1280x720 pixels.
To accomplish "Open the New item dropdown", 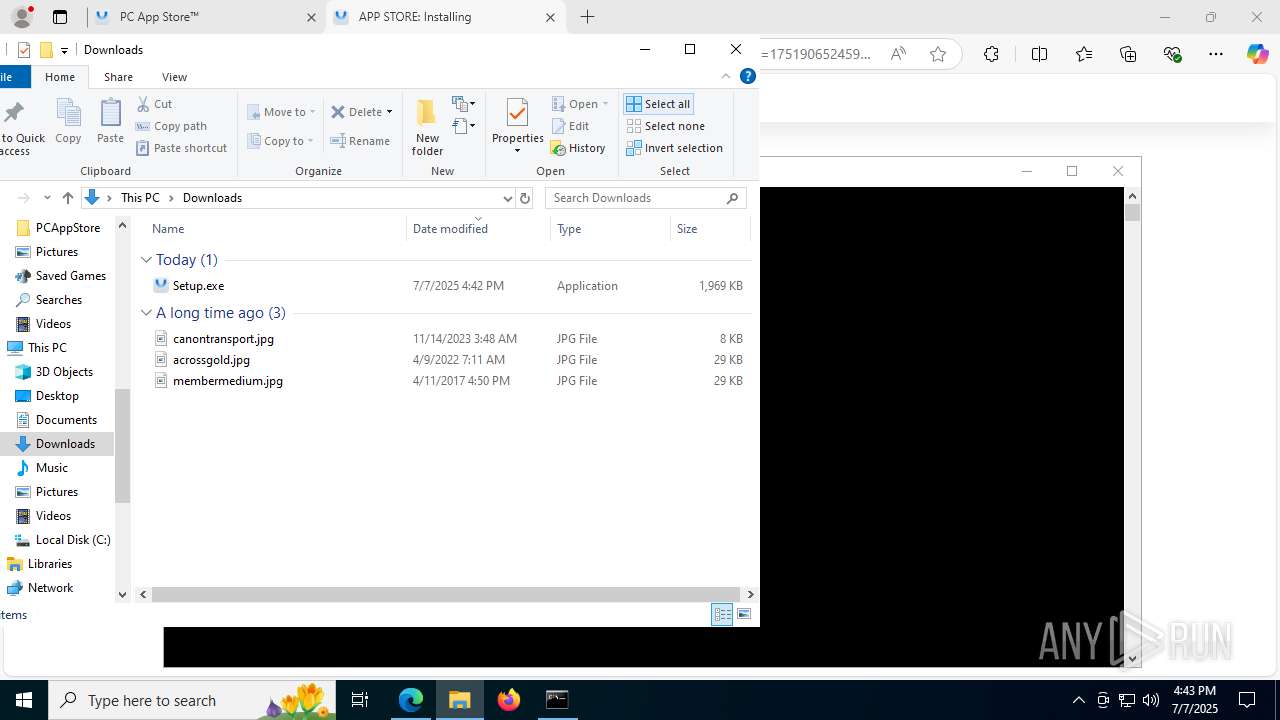I will tap(464, 104).
